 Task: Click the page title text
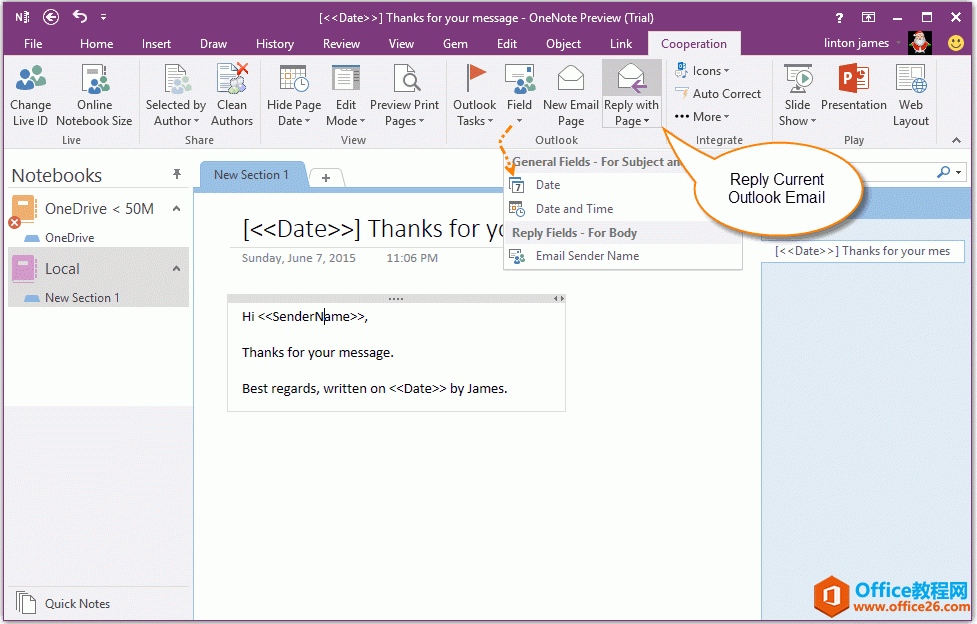pos(373,229)
